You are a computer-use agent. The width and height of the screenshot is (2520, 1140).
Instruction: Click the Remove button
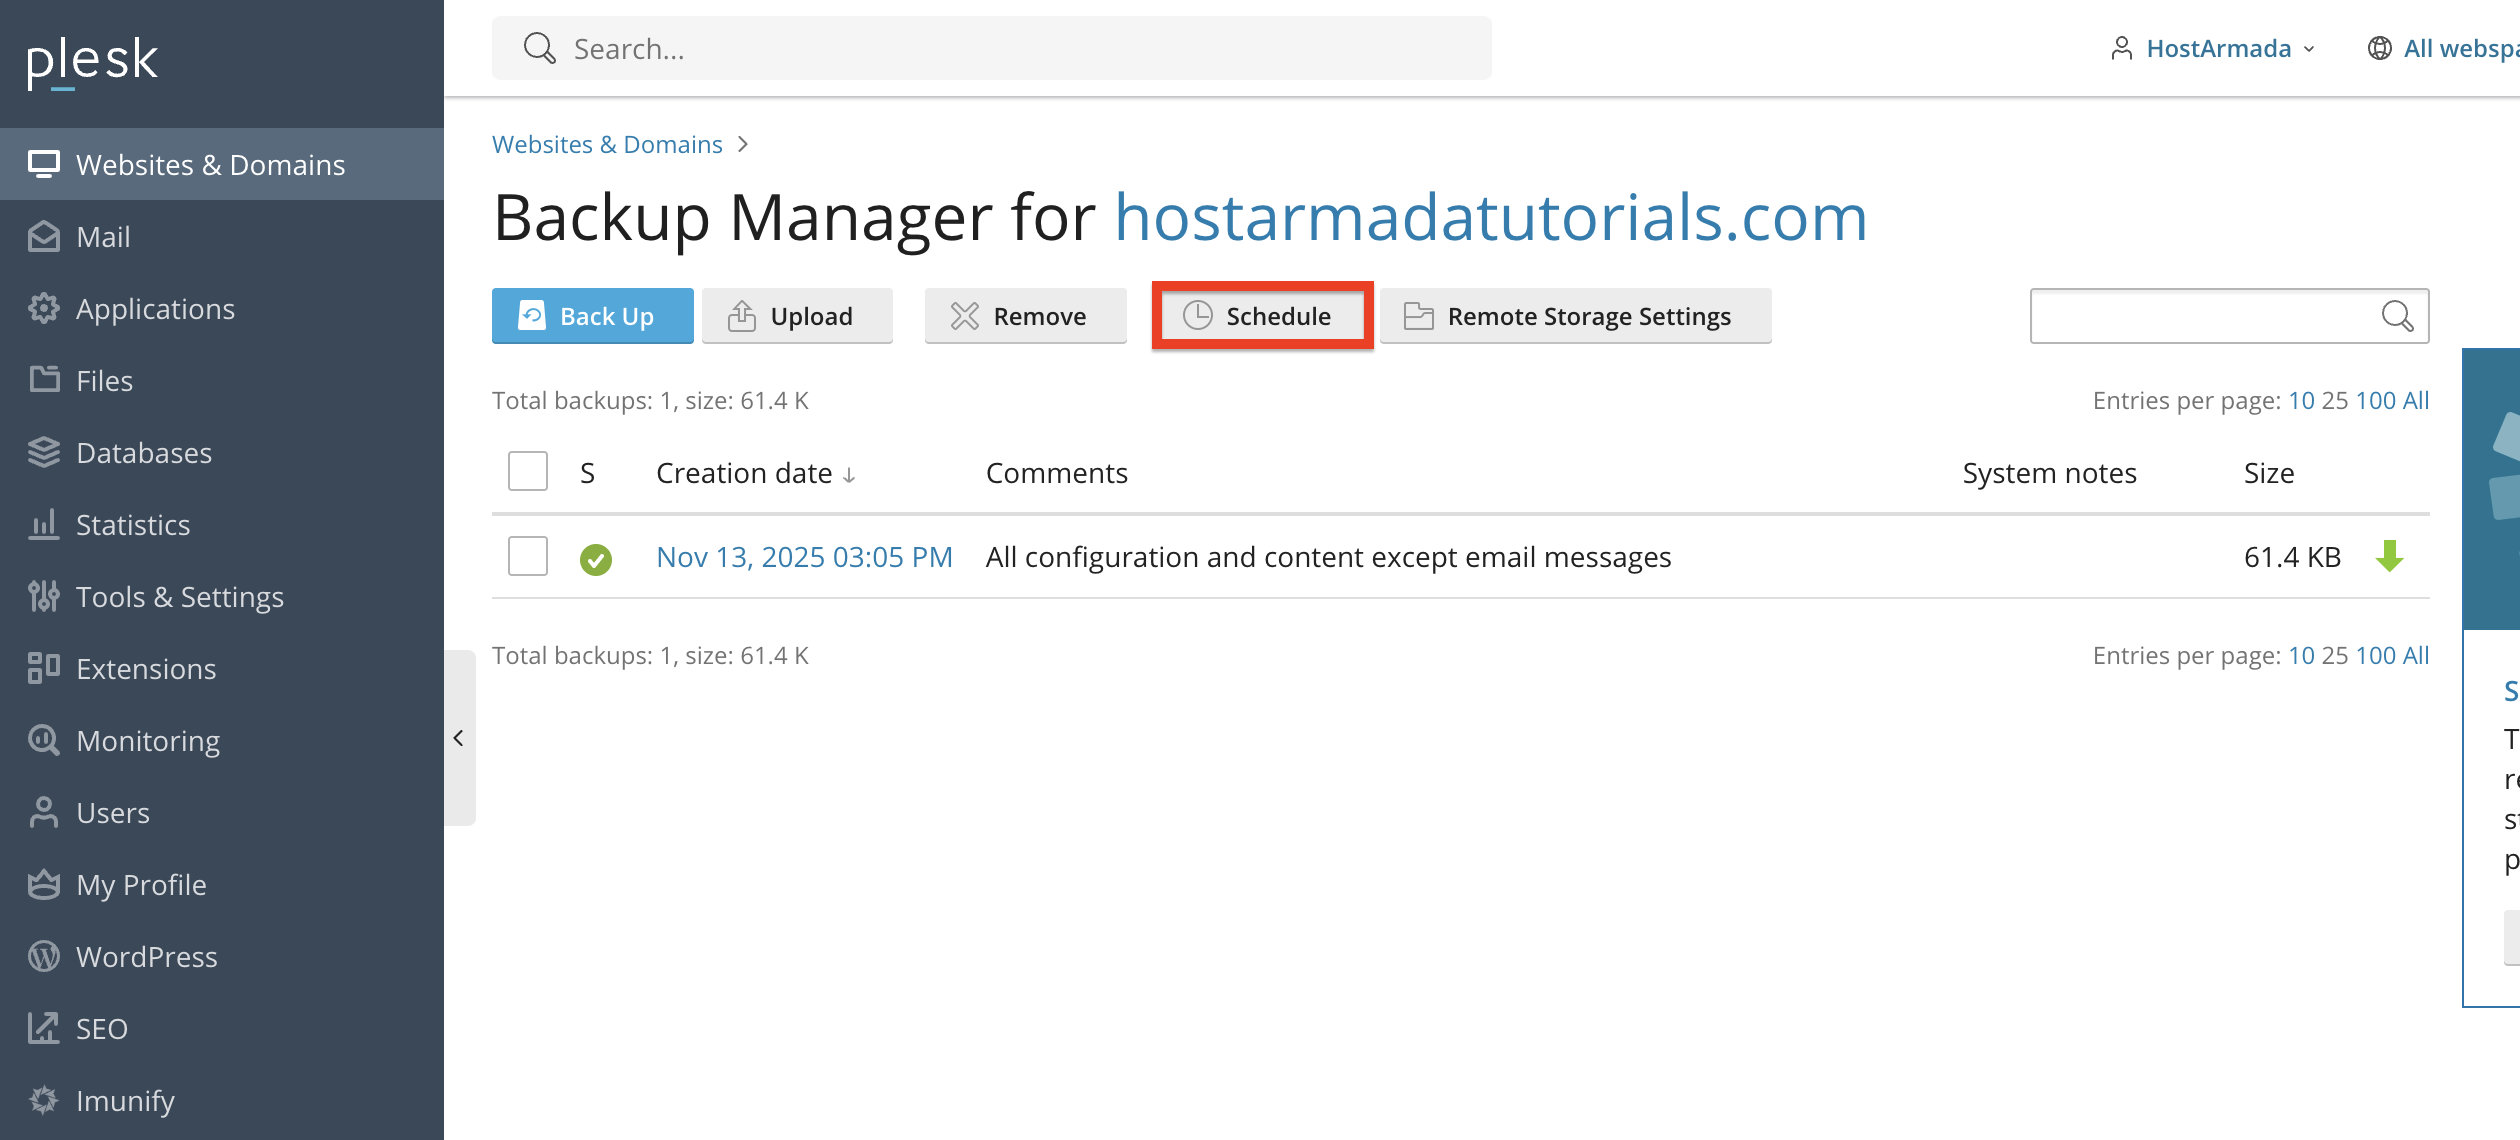coord(1025,316)
